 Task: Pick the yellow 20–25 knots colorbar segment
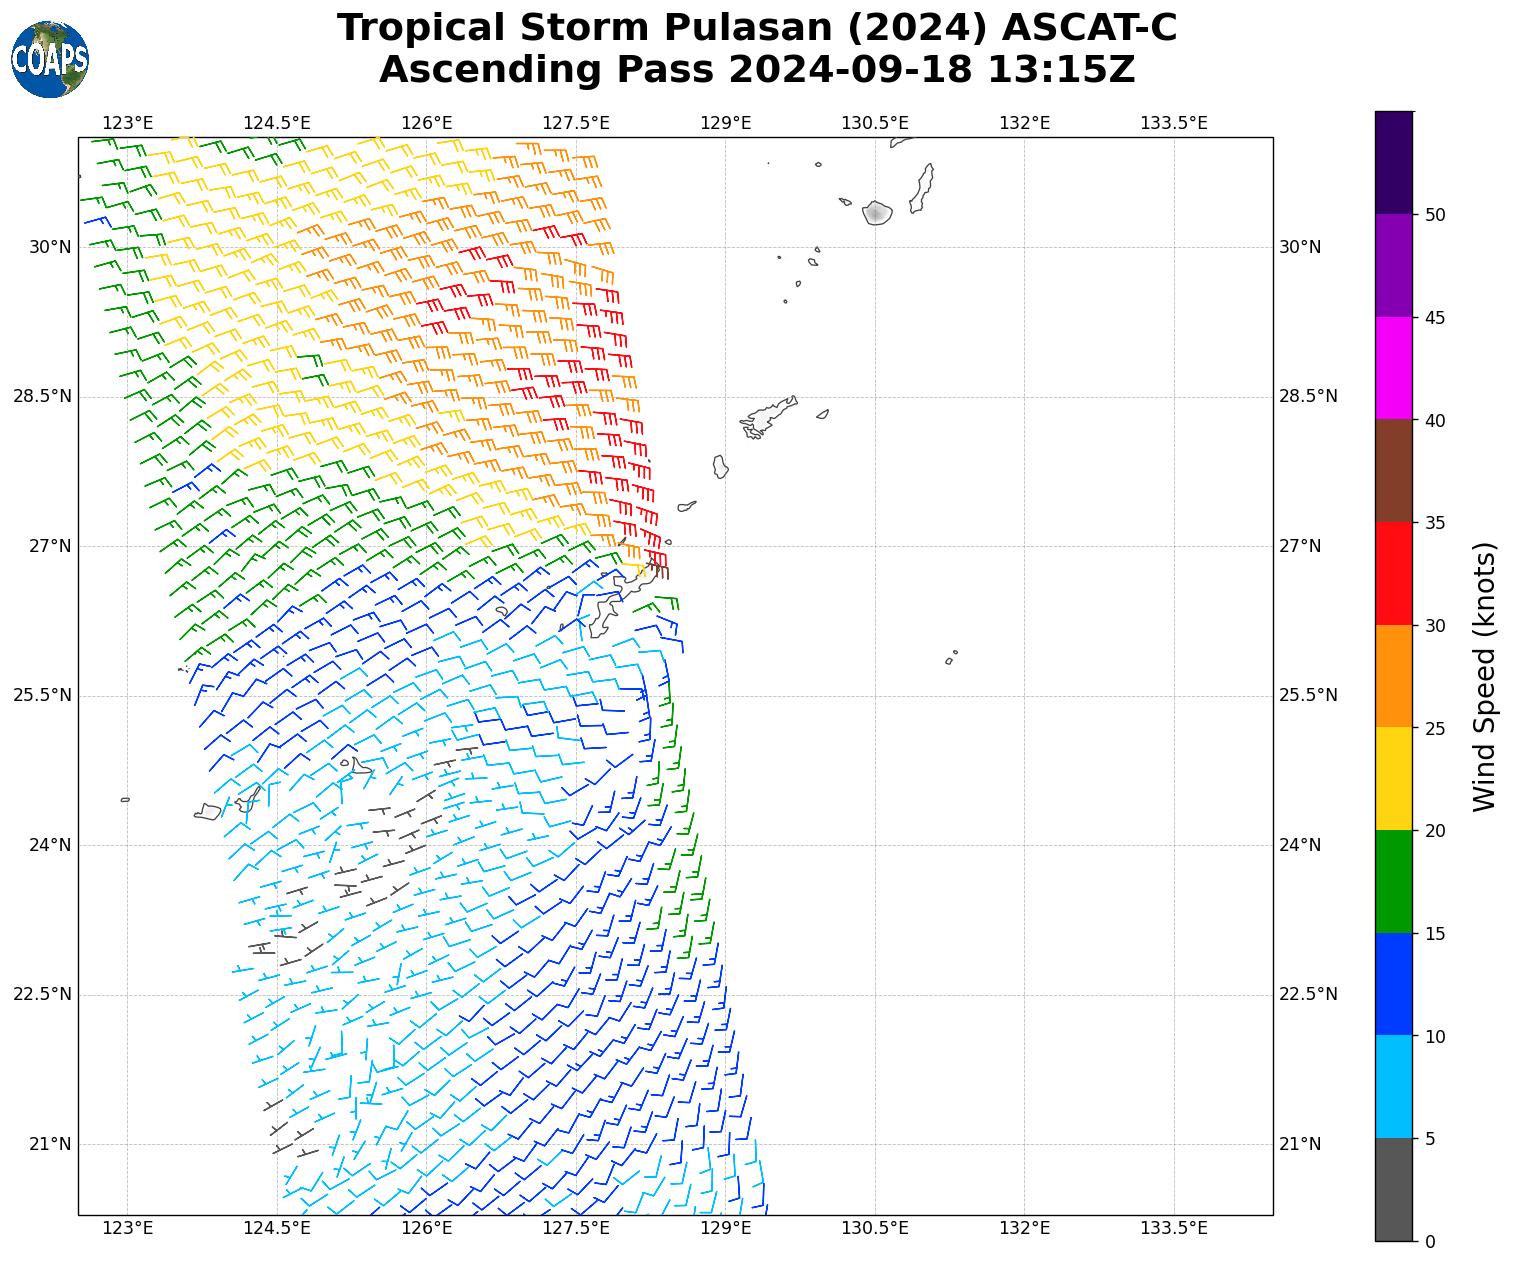[1393, 778]
